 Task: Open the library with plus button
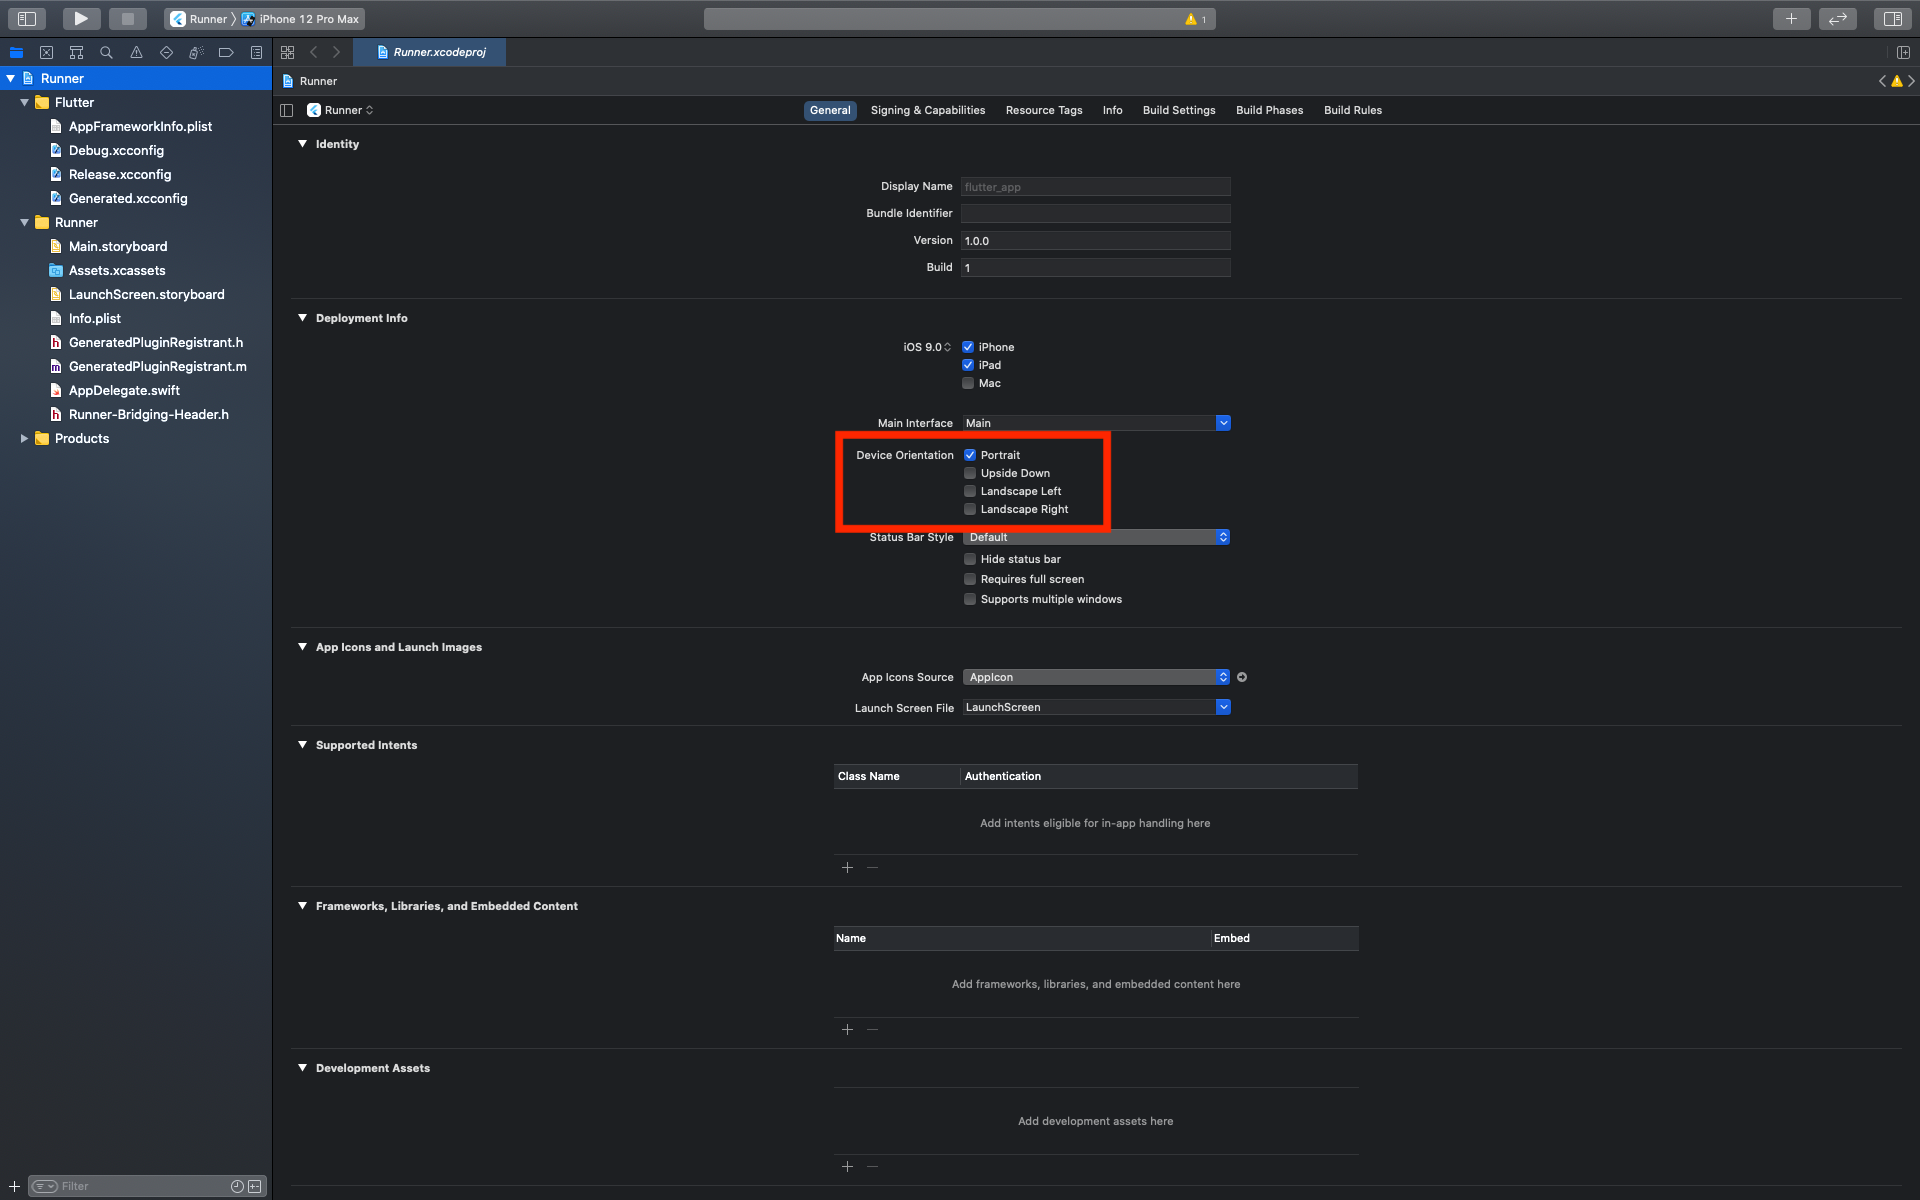pyautogui.click(x=1791, y=18)
